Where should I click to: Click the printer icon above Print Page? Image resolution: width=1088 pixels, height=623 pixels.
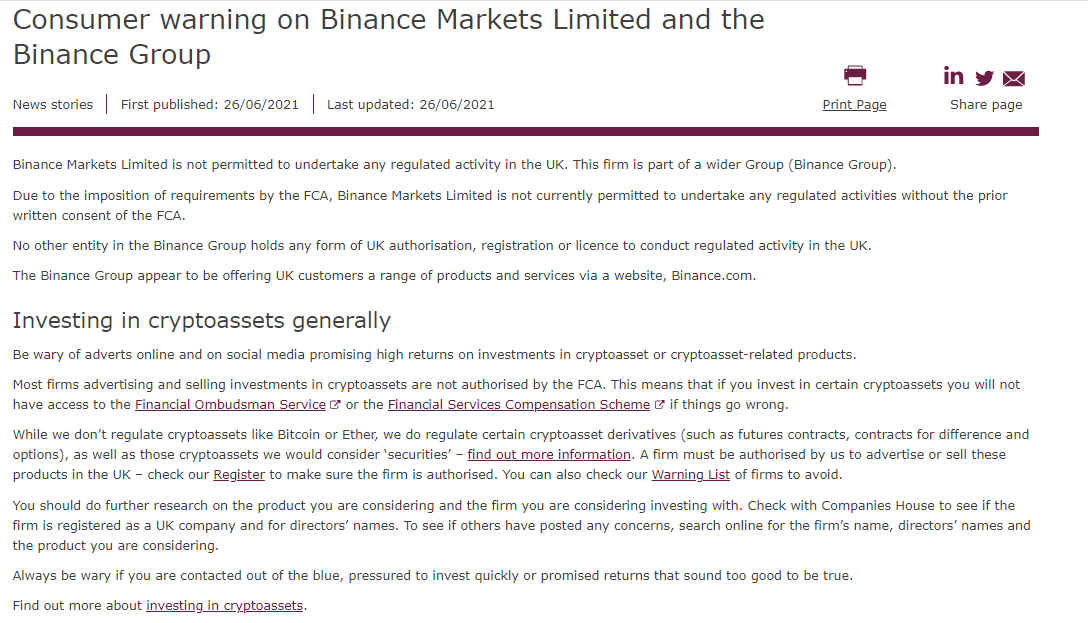point(854,75)
